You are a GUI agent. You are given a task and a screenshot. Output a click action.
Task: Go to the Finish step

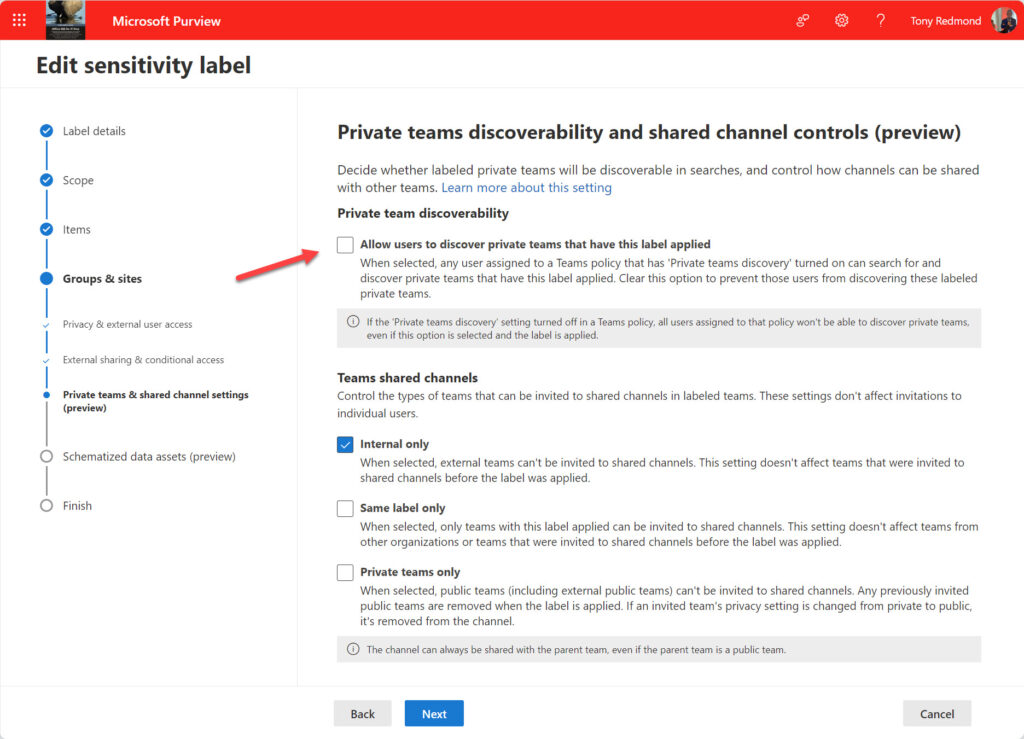(x=77, y=506)
